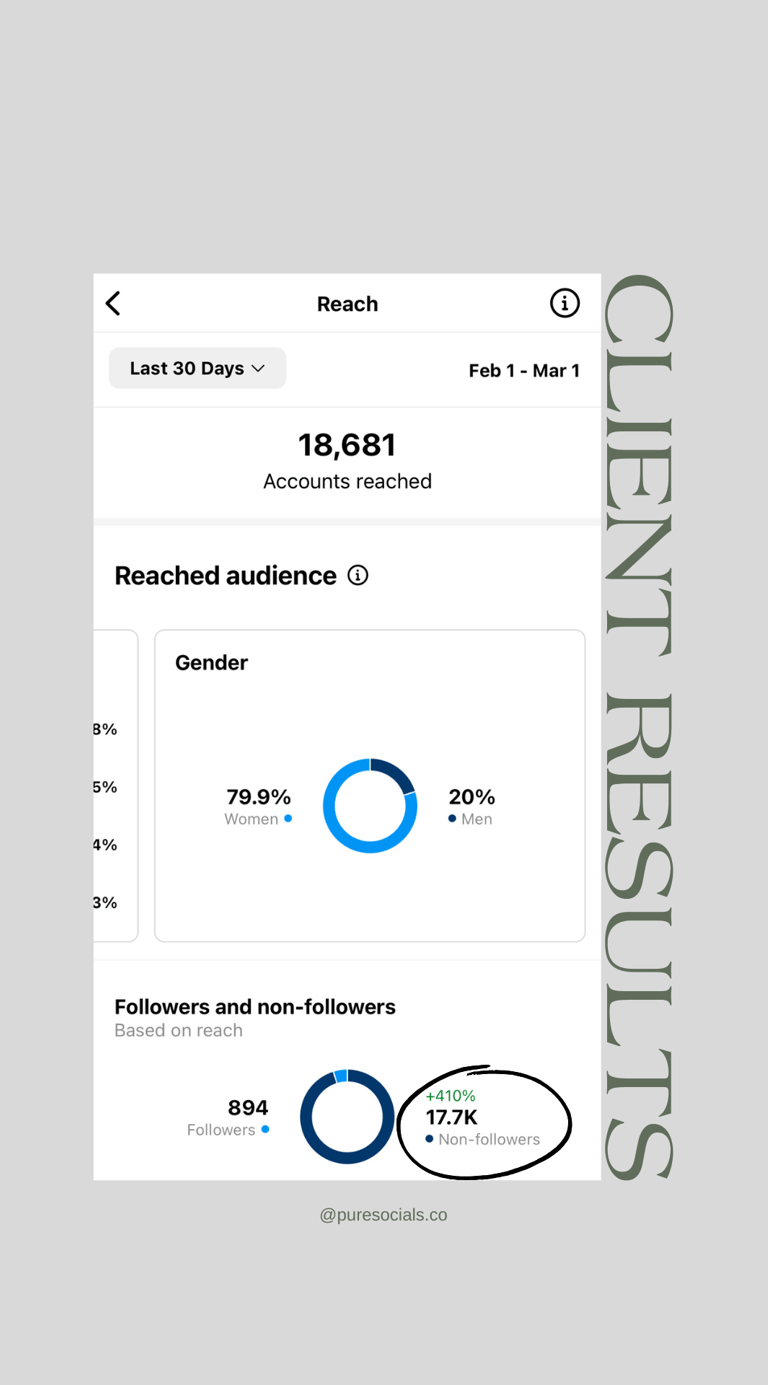The height and width of the screenshot is (1385, 768).
Task: Tap the Men 20% legend label
Action: [471, 806]
